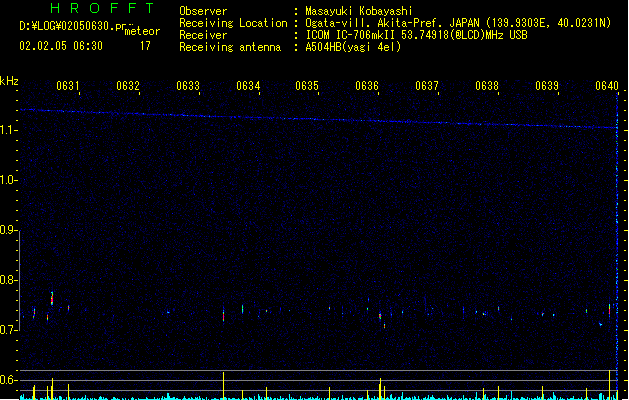Click the 0639 time marker

tap(547, 86)
